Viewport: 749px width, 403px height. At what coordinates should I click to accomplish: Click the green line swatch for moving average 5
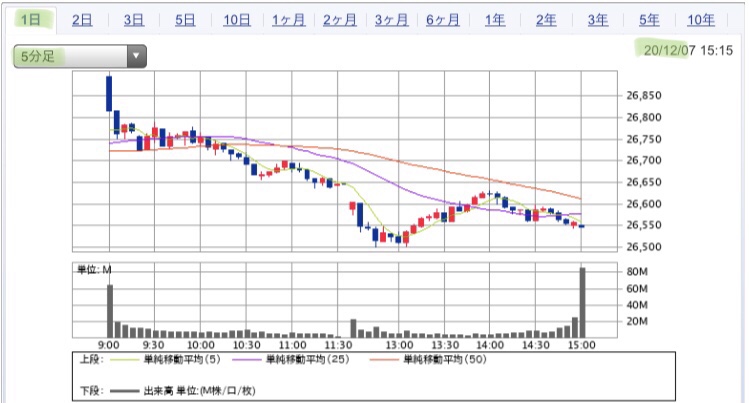pos(124,360)
